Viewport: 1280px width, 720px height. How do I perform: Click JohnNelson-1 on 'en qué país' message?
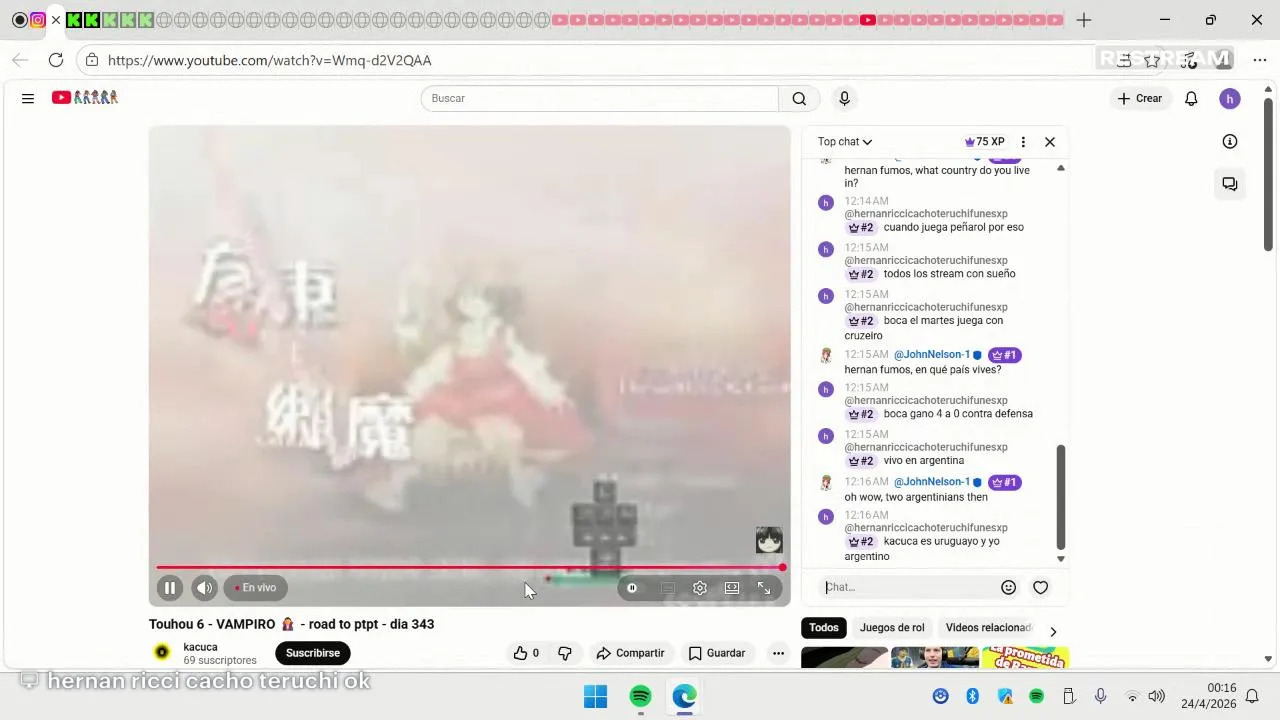(x=932, y=355)
